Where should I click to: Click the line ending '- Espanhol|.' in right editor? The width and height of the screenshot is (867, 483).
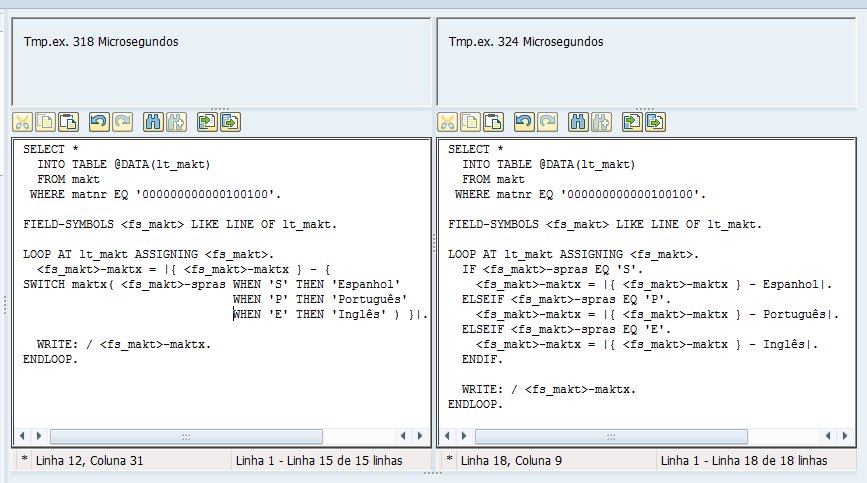[x=654, y=284]
